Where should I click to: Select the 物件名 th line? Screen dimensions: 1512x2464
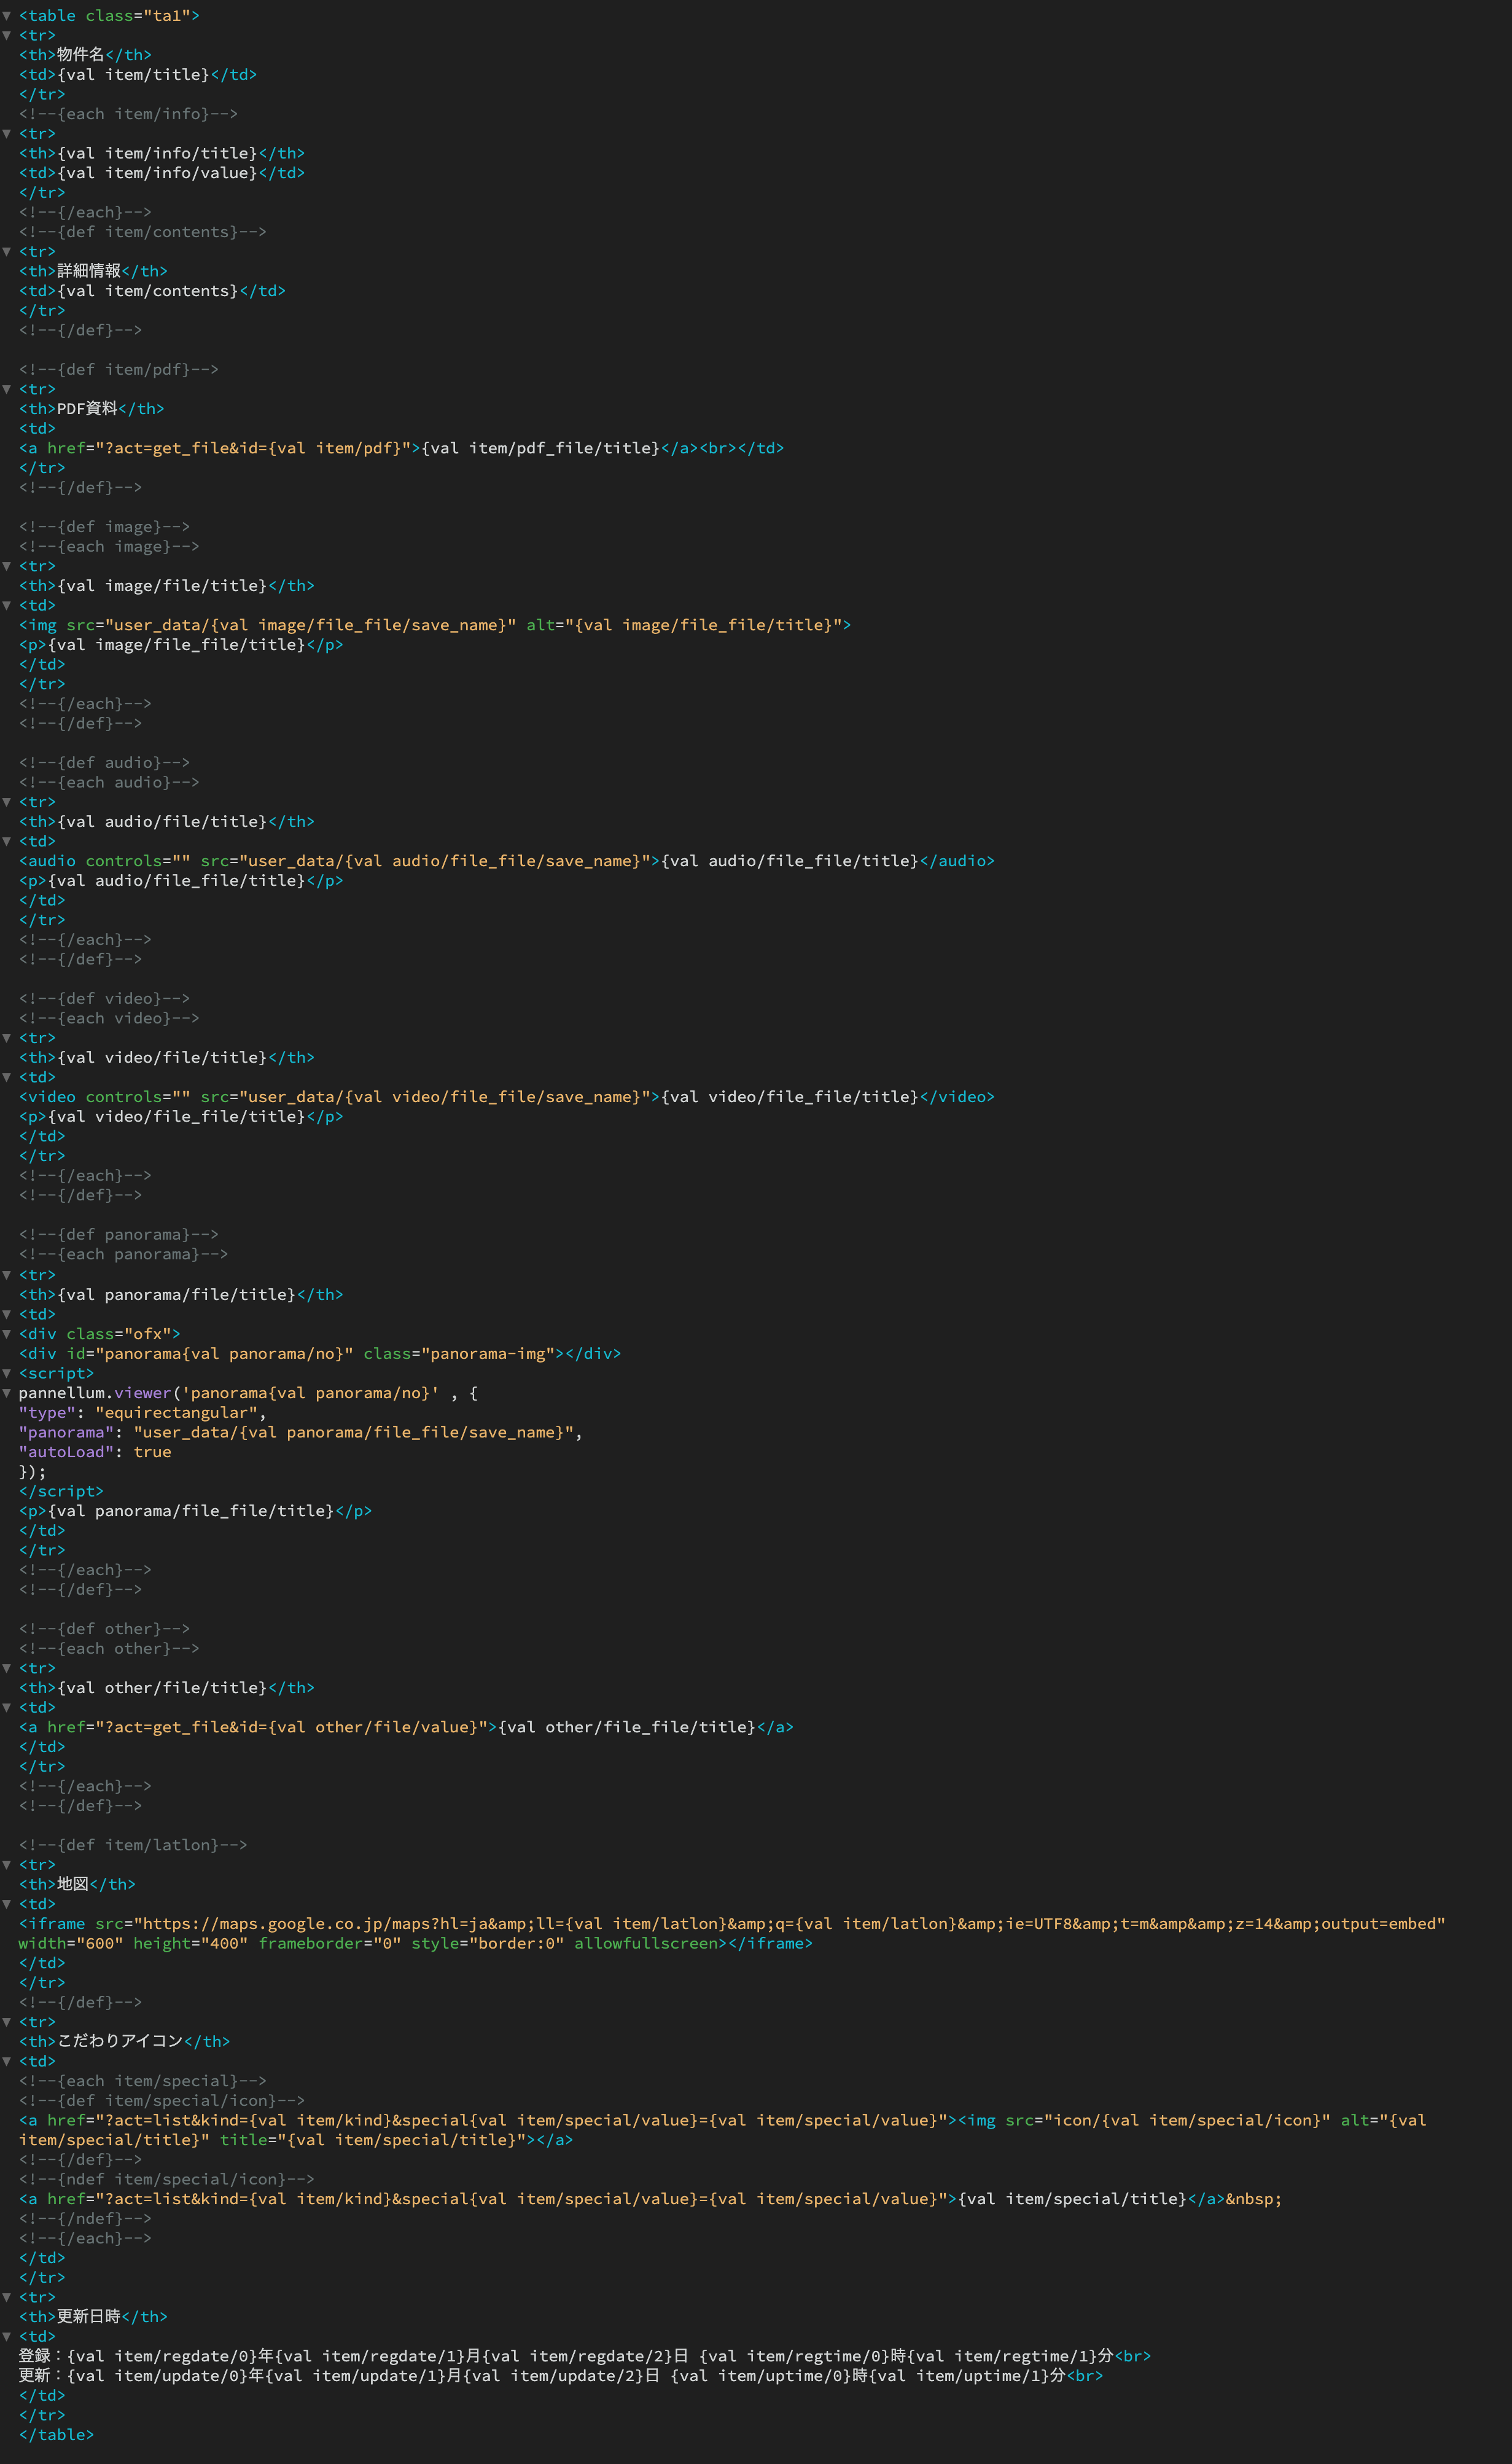tap(85, 55)
